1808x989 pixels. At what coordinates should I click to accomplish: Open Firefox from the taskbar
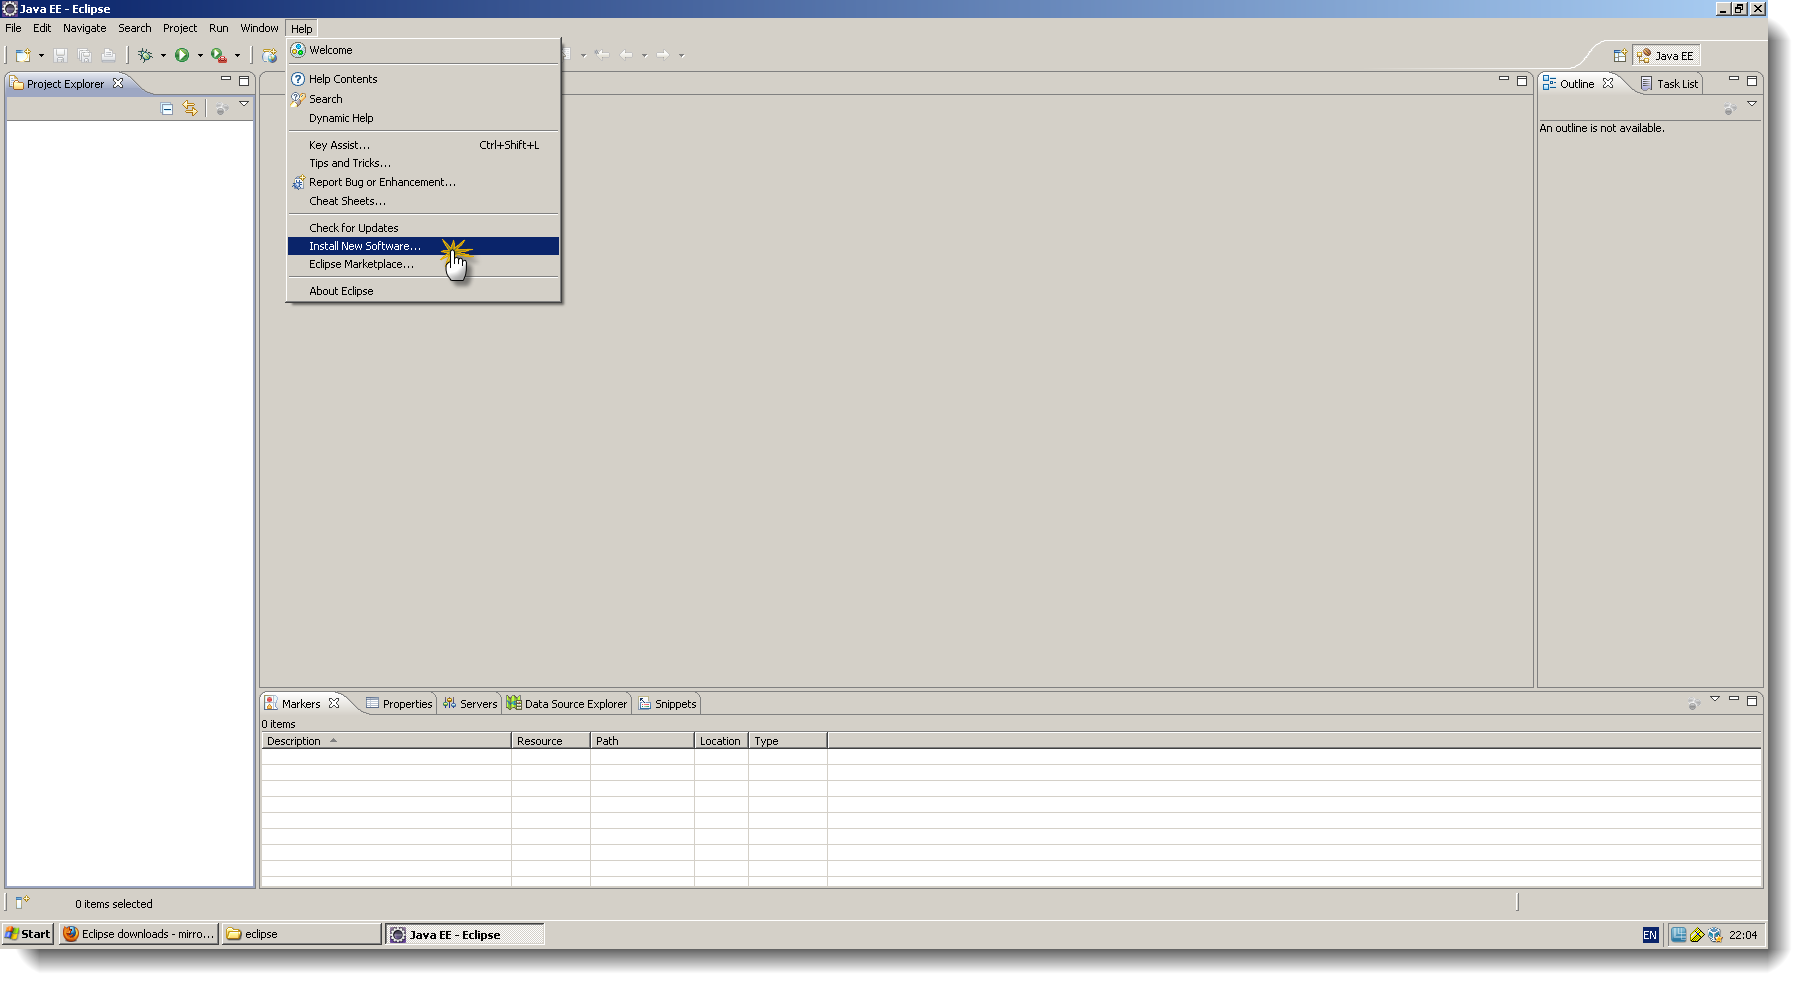tap(138, 934)
